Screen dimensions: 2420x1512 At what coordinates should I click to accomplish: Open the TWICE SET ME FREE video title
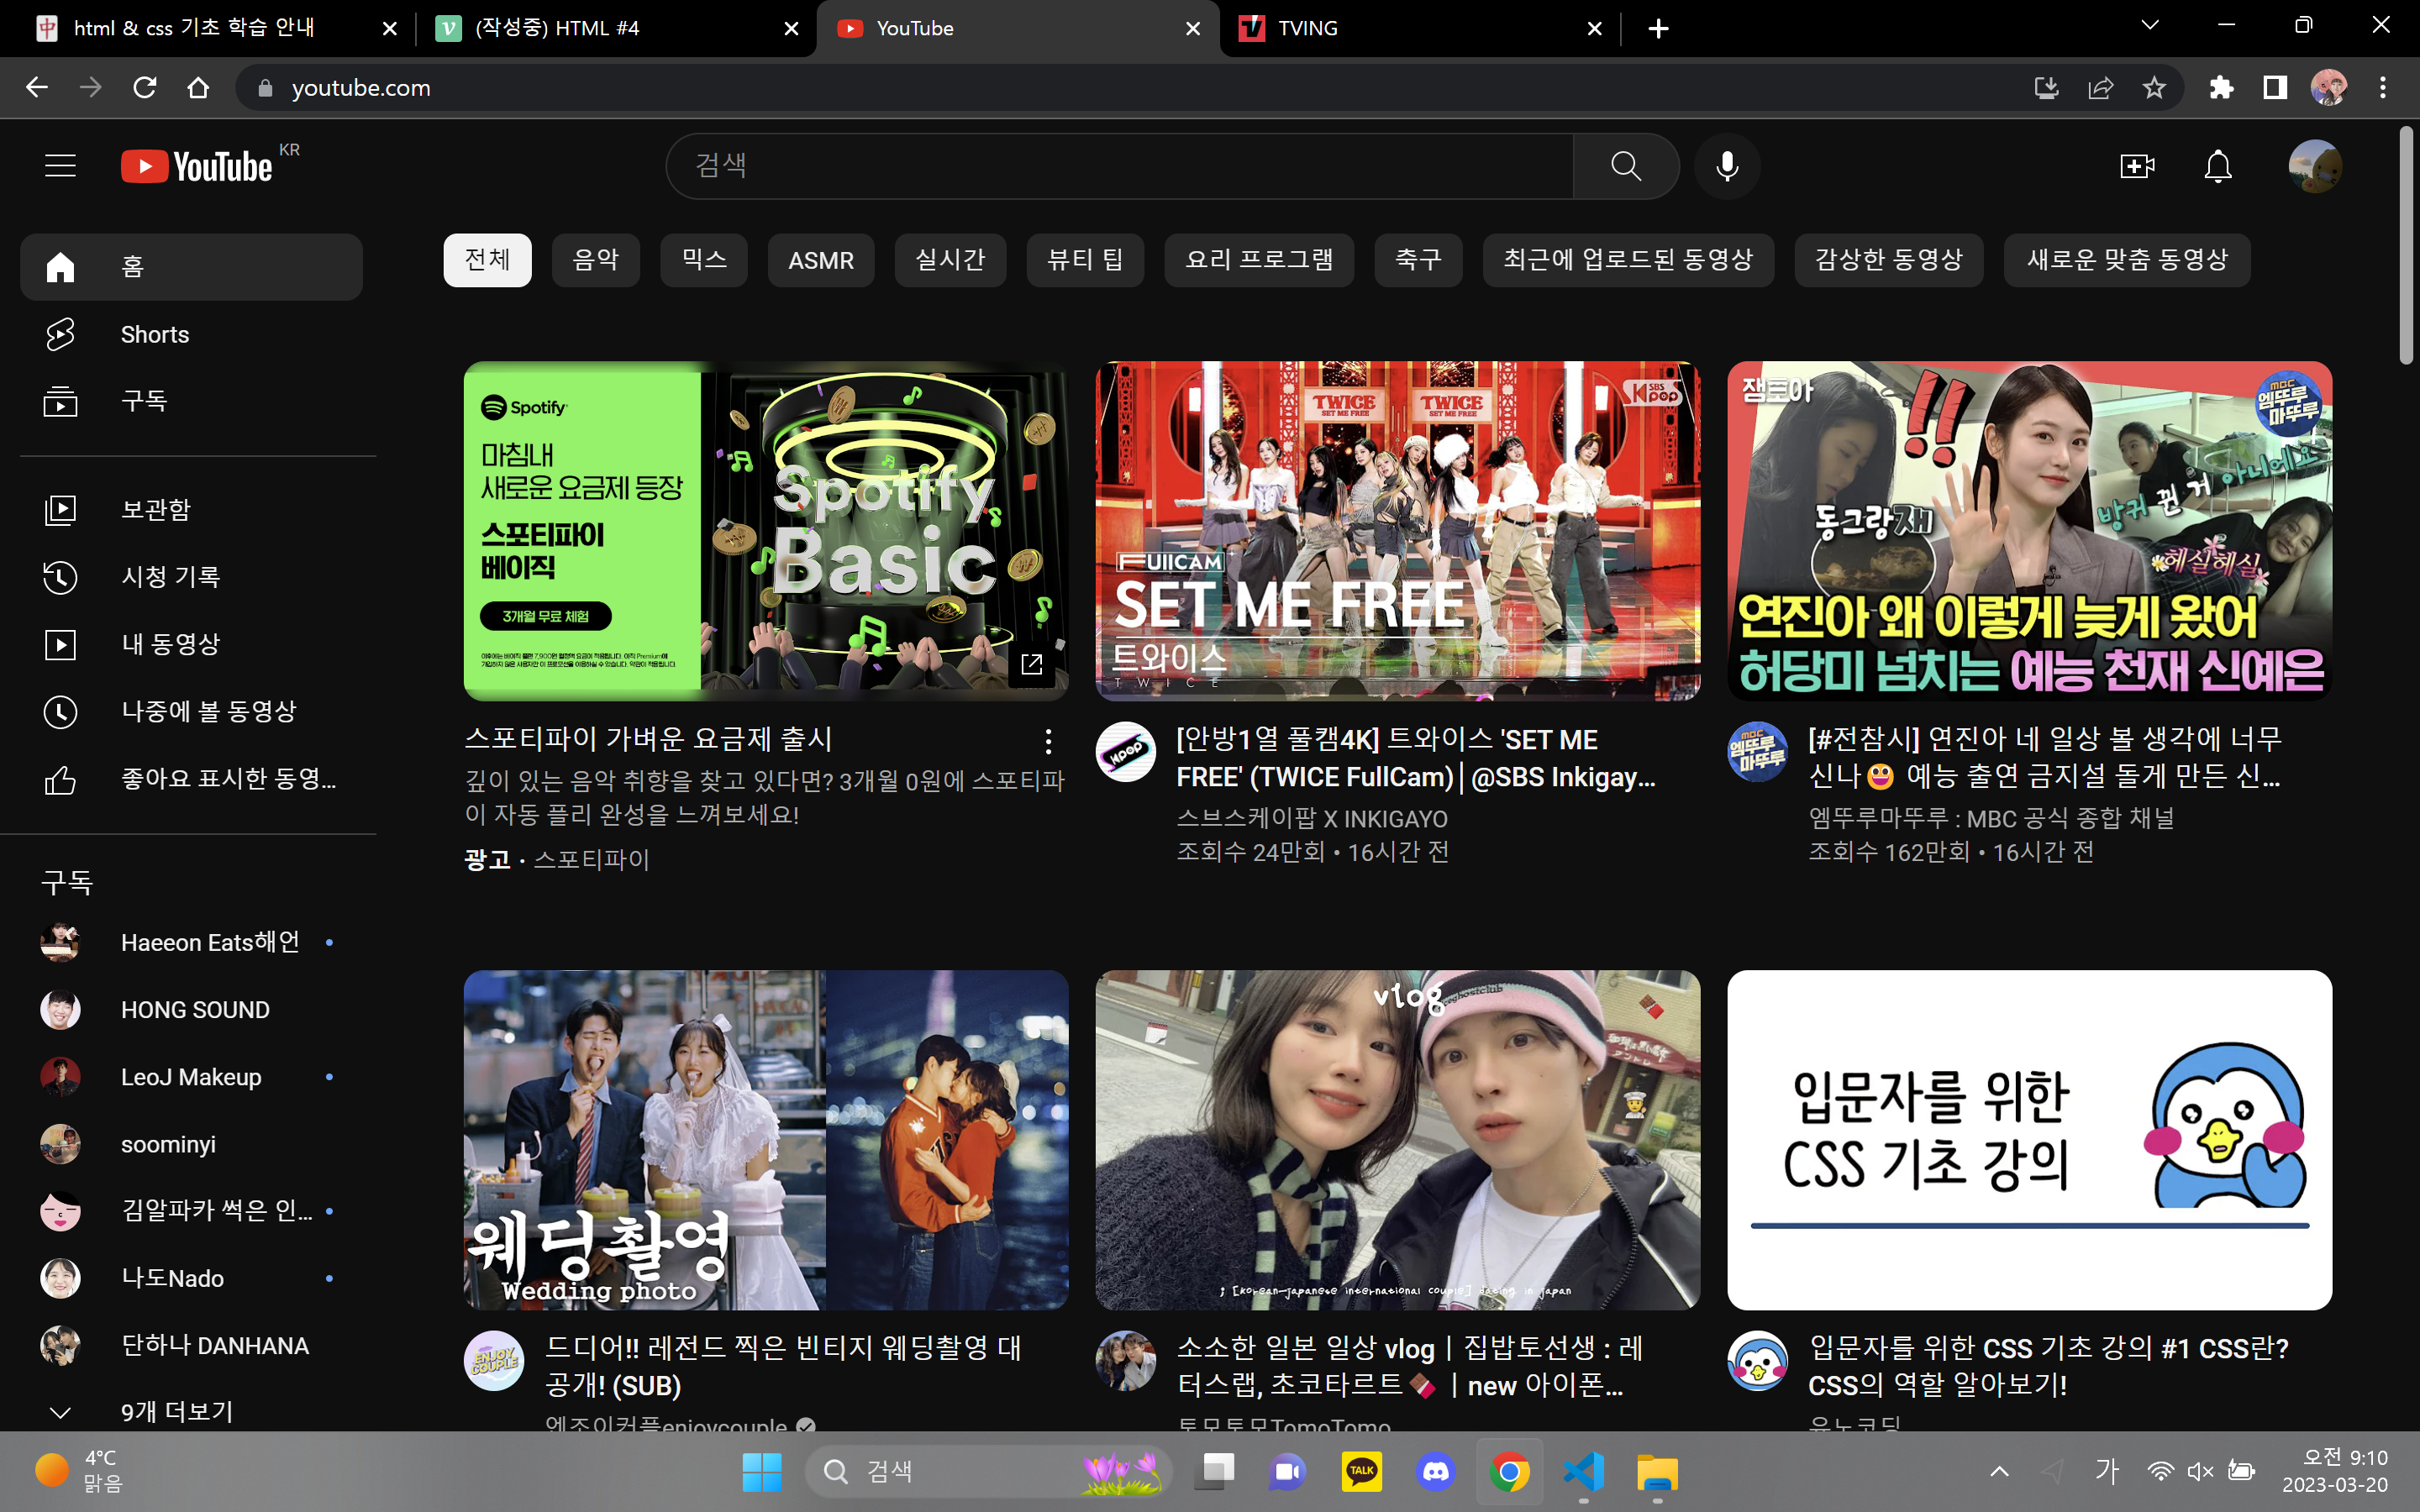pyautogui.click(x=1415, y=758)
